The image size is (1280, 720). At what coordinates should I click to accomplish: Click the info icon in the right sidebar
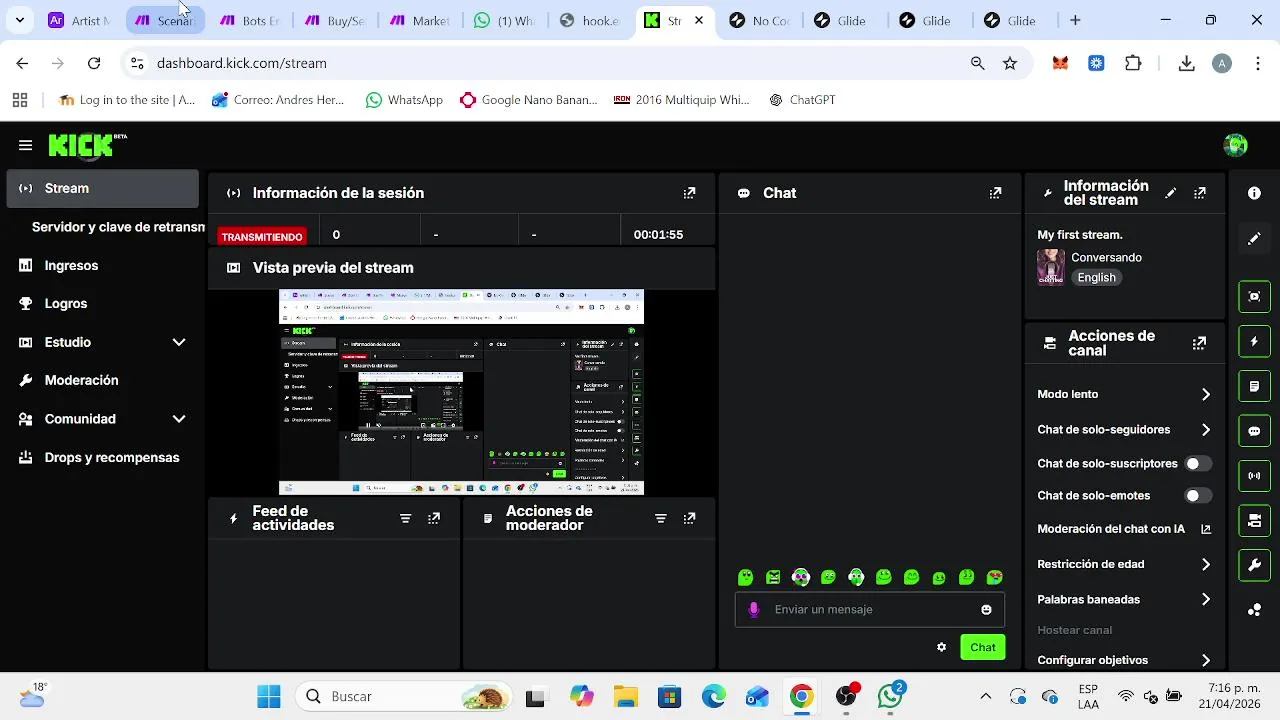click(x=1254, y=193)
